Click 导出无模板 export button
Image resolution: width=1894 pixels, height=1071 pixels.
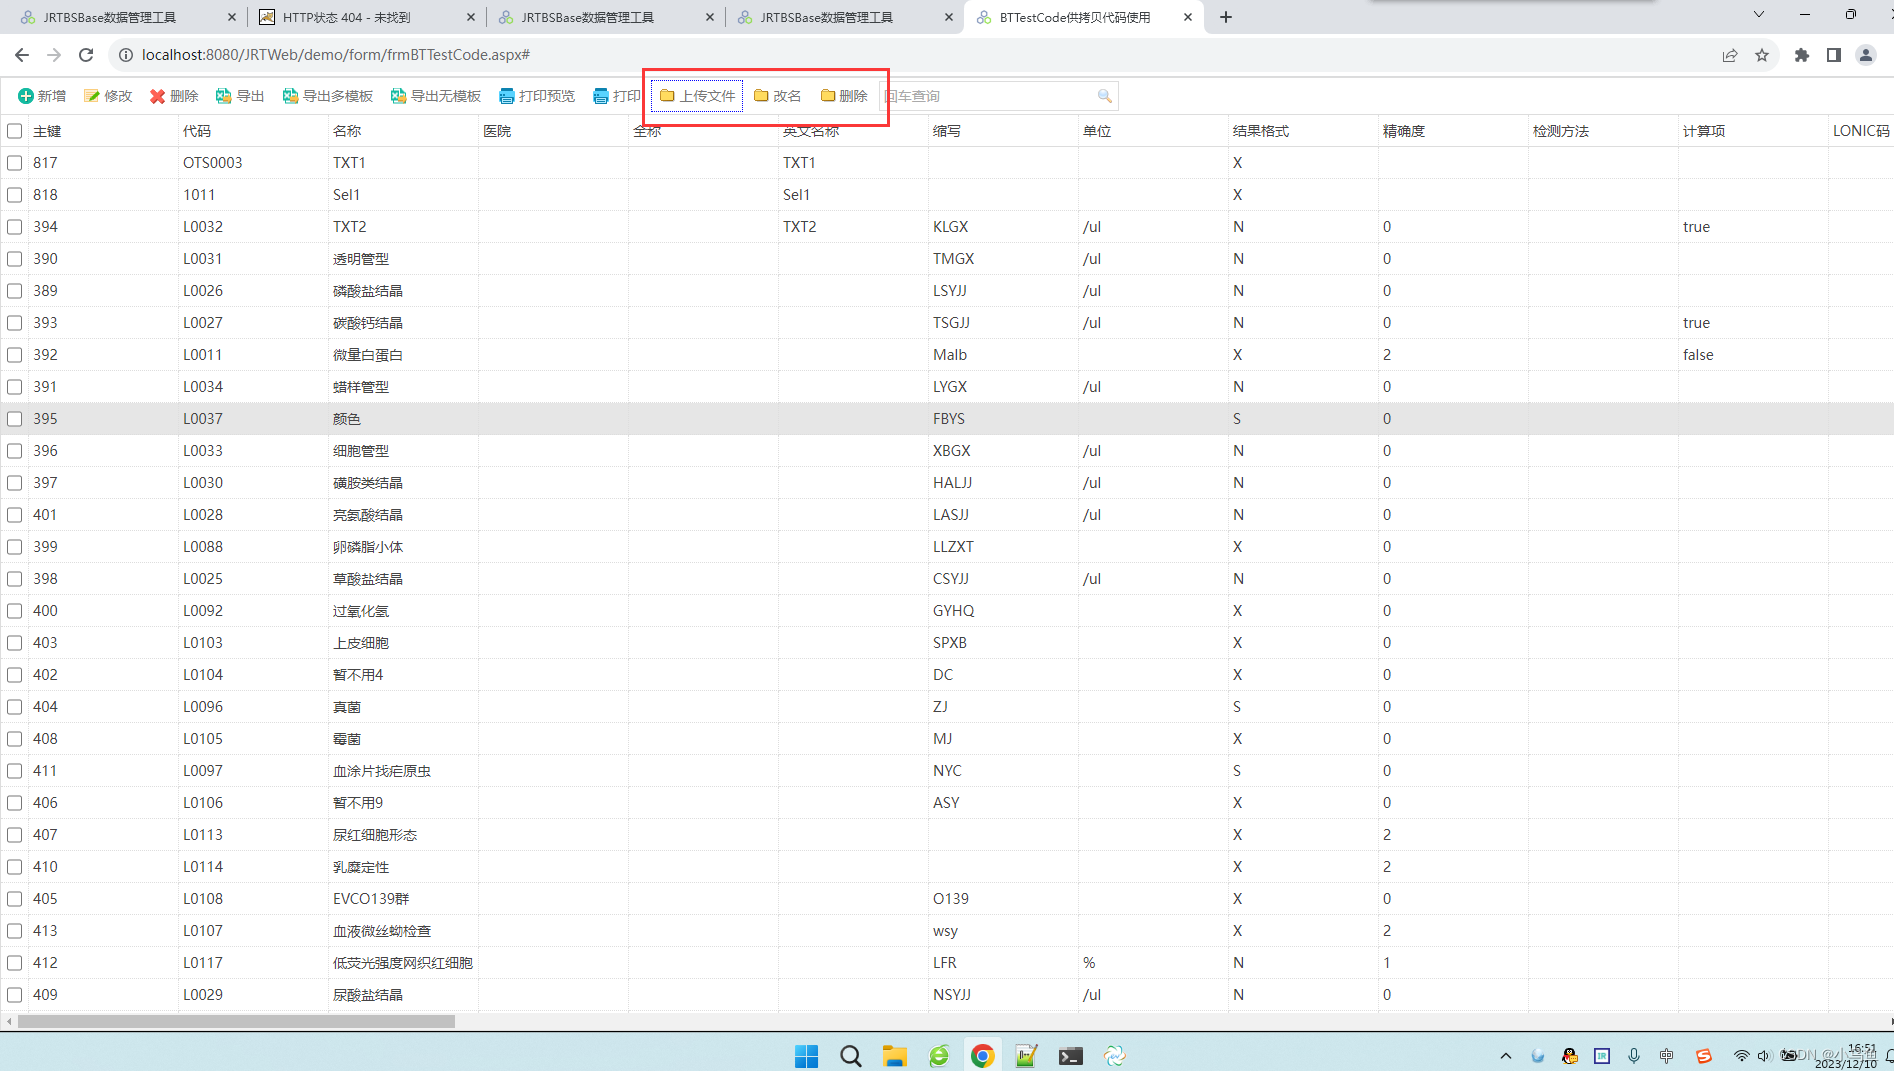point(436,96)
